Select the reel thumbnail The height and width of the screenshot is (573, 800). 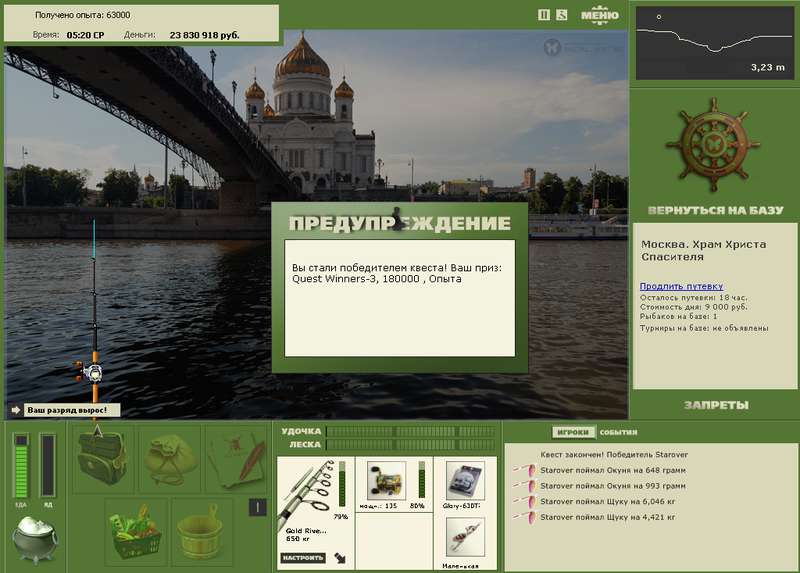[386, 481]
